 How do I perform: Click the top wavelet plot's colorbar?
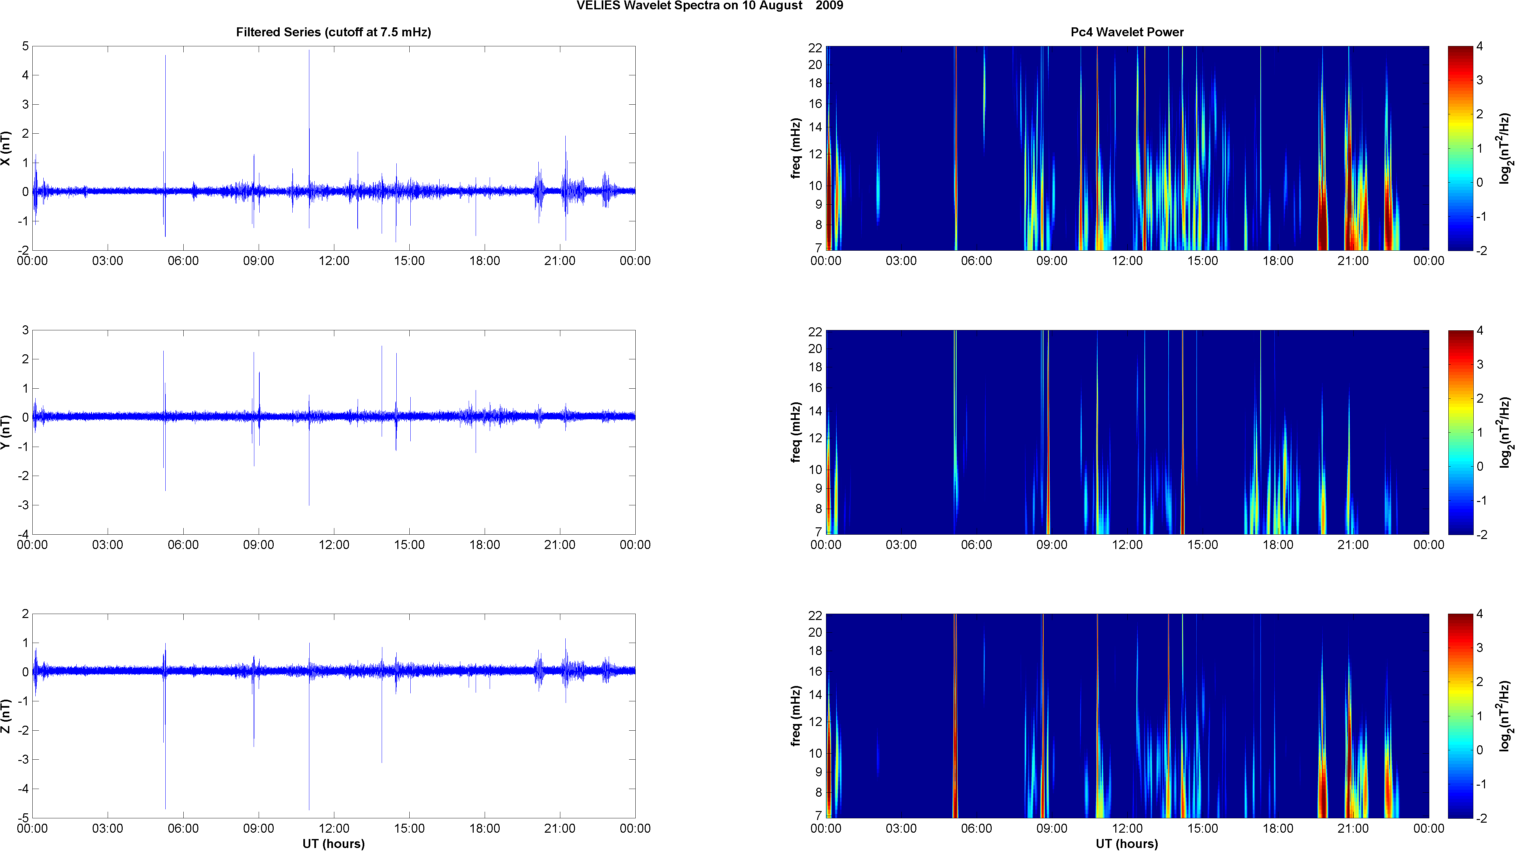pyautogui.click(x=1460, y=148)
